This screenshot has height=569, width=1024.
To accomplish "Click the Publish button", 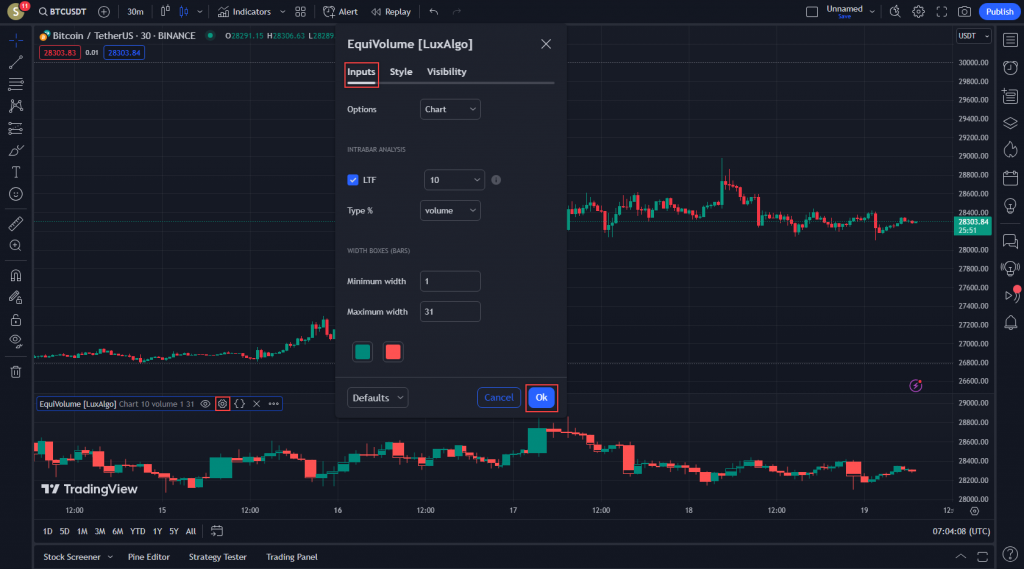I will (1000, 12).
